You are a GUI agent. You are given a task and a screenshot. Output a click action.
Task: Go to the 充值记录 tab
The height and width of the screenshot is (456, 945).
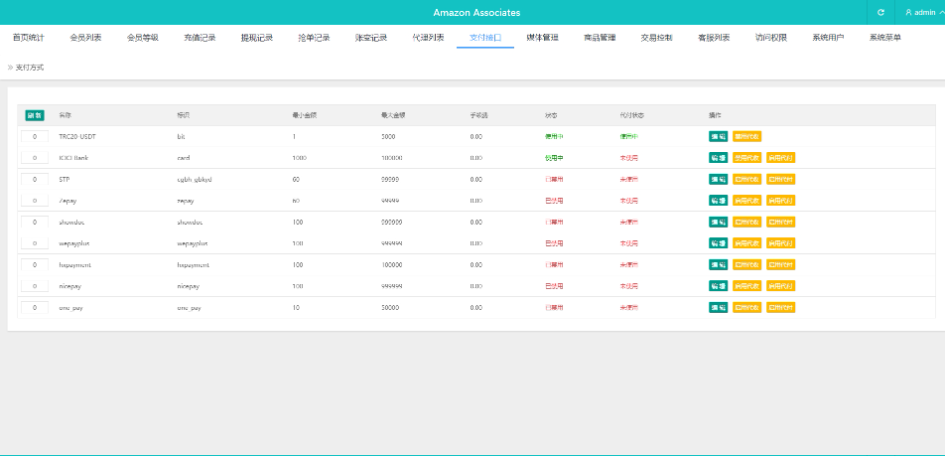199,37
